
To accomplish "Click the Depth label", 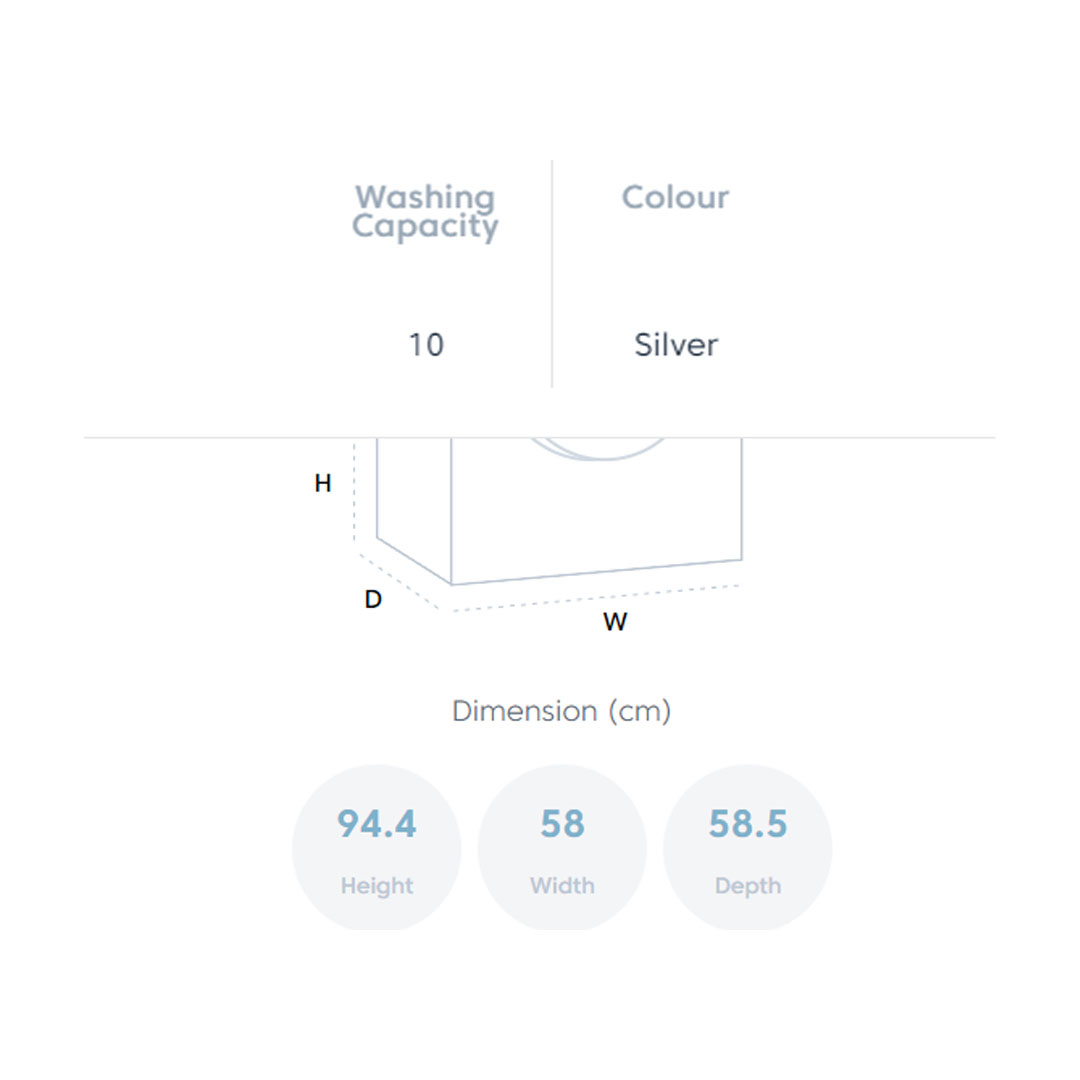I will pos(748,886).
